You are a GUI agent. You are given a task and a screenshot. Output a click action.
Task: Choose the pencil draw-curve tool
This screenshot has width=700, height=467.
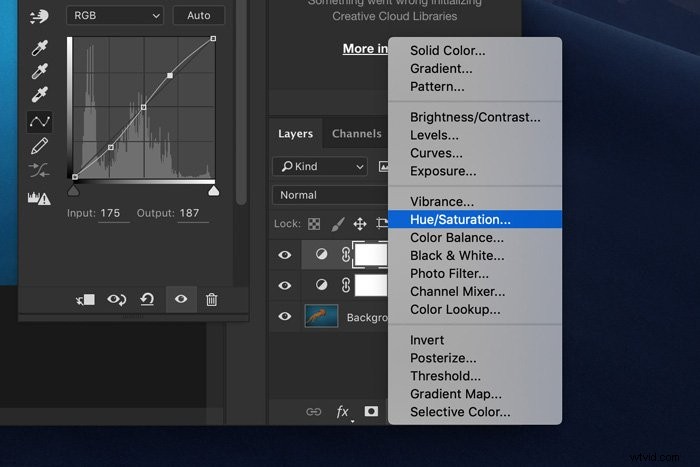click(x=39, y=147)
